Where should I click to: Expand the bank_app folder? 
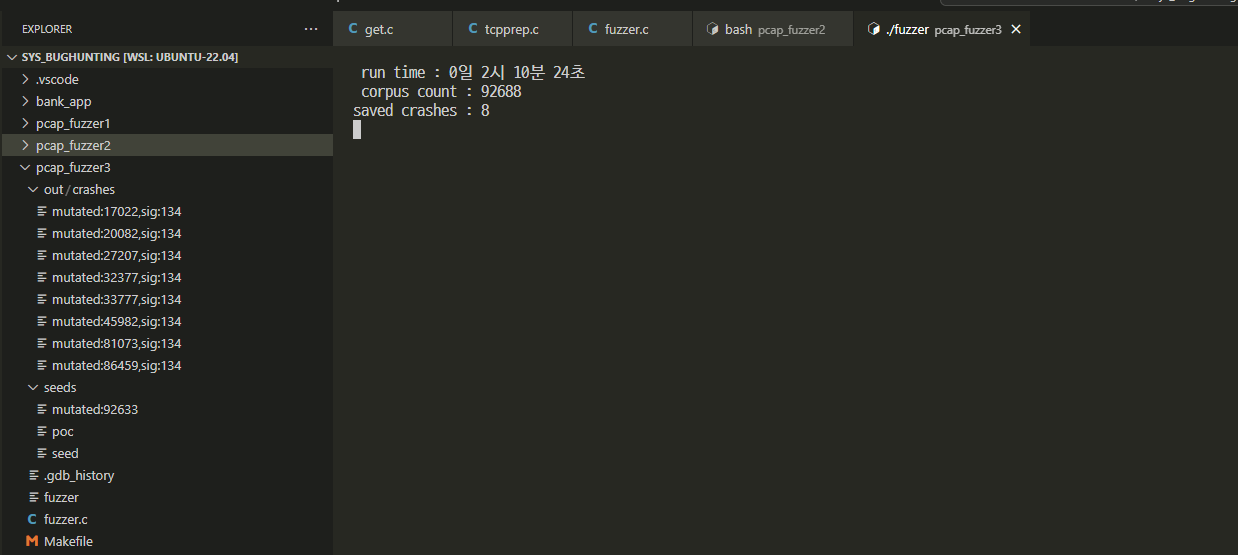click(x=167, y=101)
